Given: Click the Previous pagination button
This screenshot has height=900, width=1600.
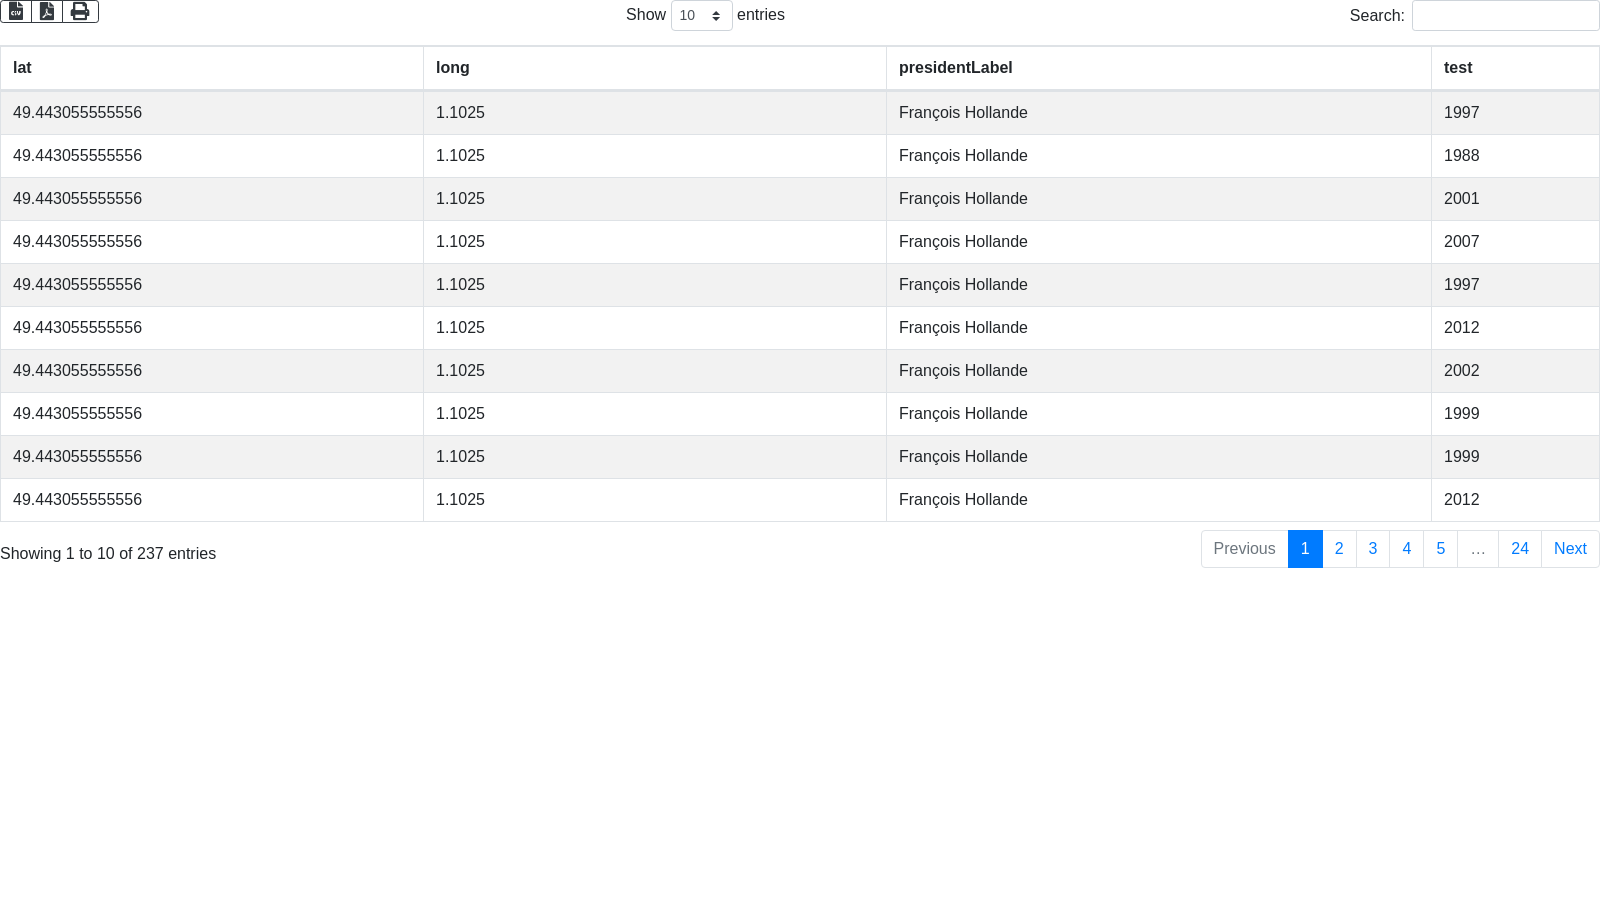Looking at the screenshot, I should pyautogui.click(x=1244, y=549).
